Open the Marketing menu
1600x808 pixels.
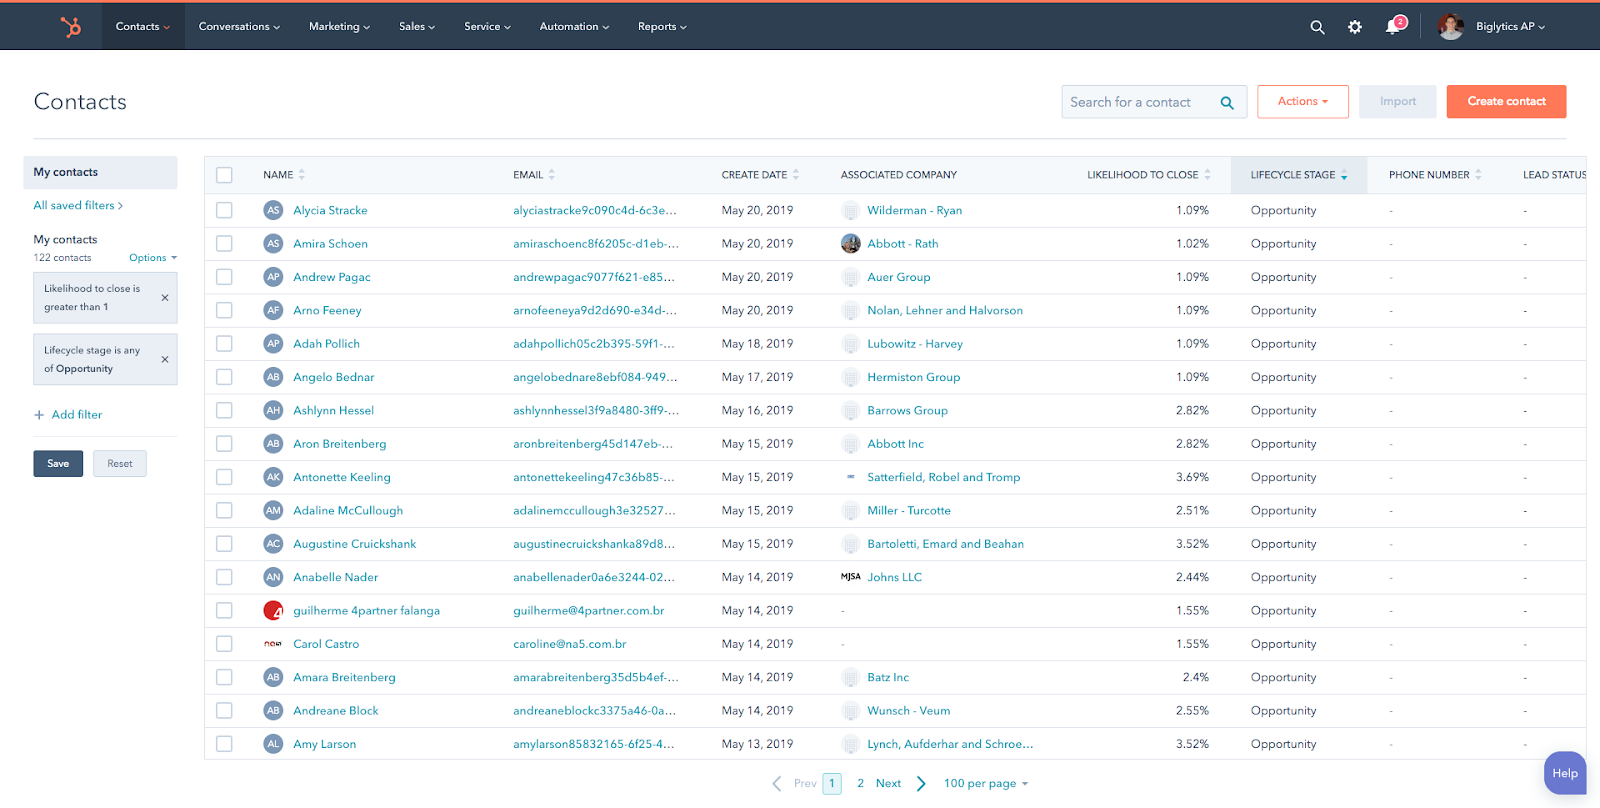click(x=339, y=27)
